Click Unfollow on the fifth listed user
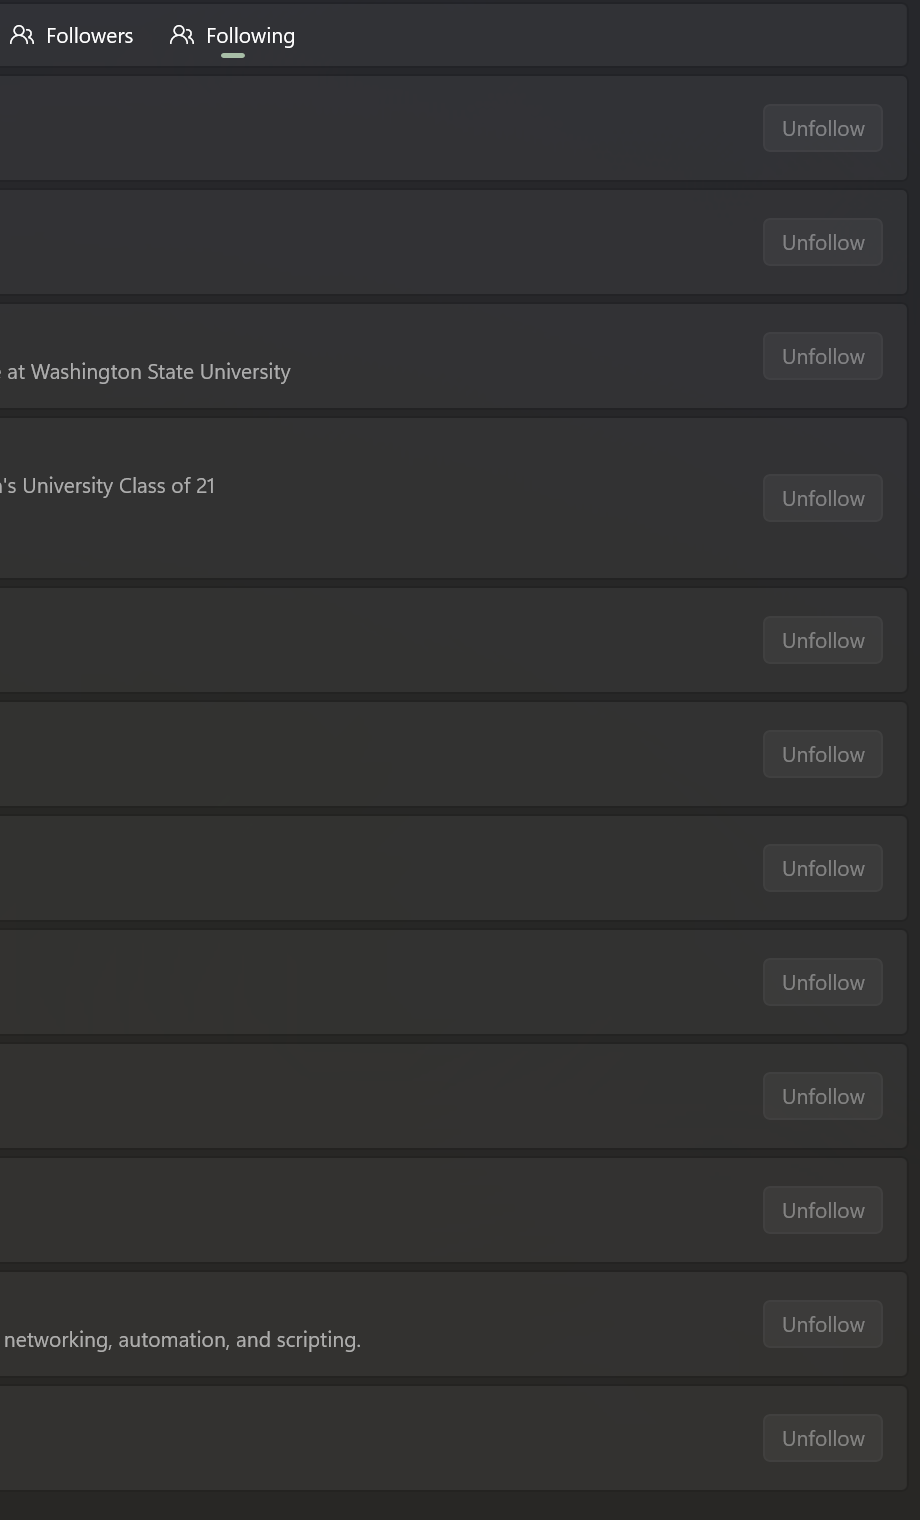The image size is (920, 1520). click(822, 640)
